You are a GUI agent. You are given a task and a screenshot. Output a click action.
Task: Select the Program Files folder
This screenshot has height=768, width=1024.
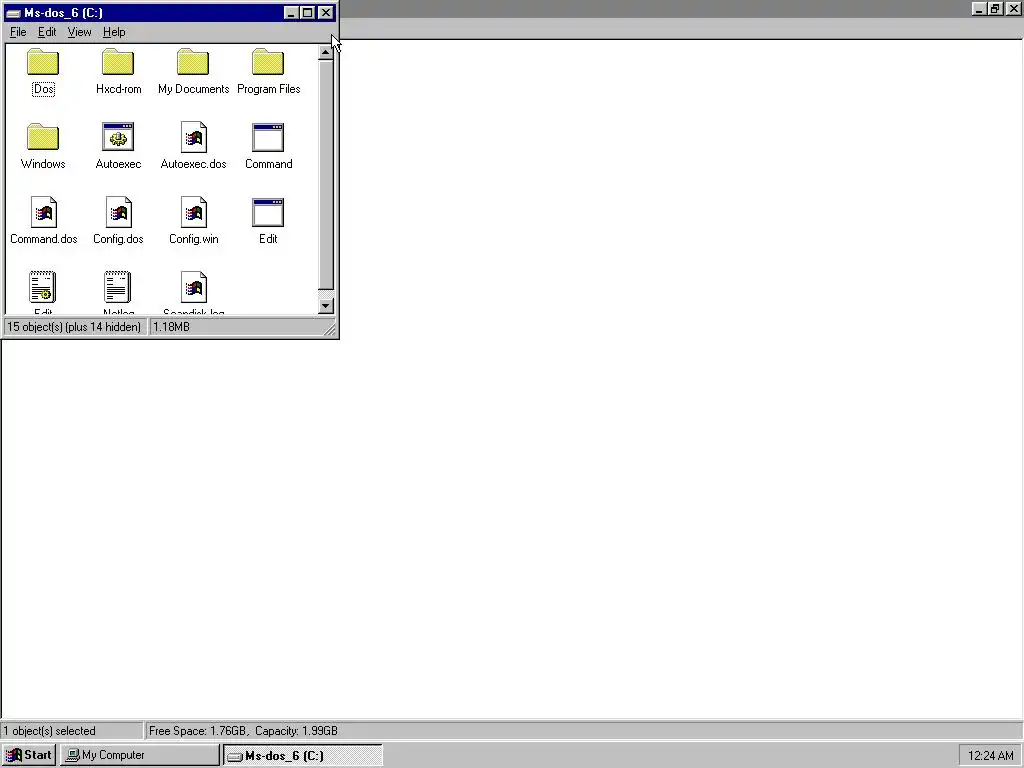click(x=268, y=63)
